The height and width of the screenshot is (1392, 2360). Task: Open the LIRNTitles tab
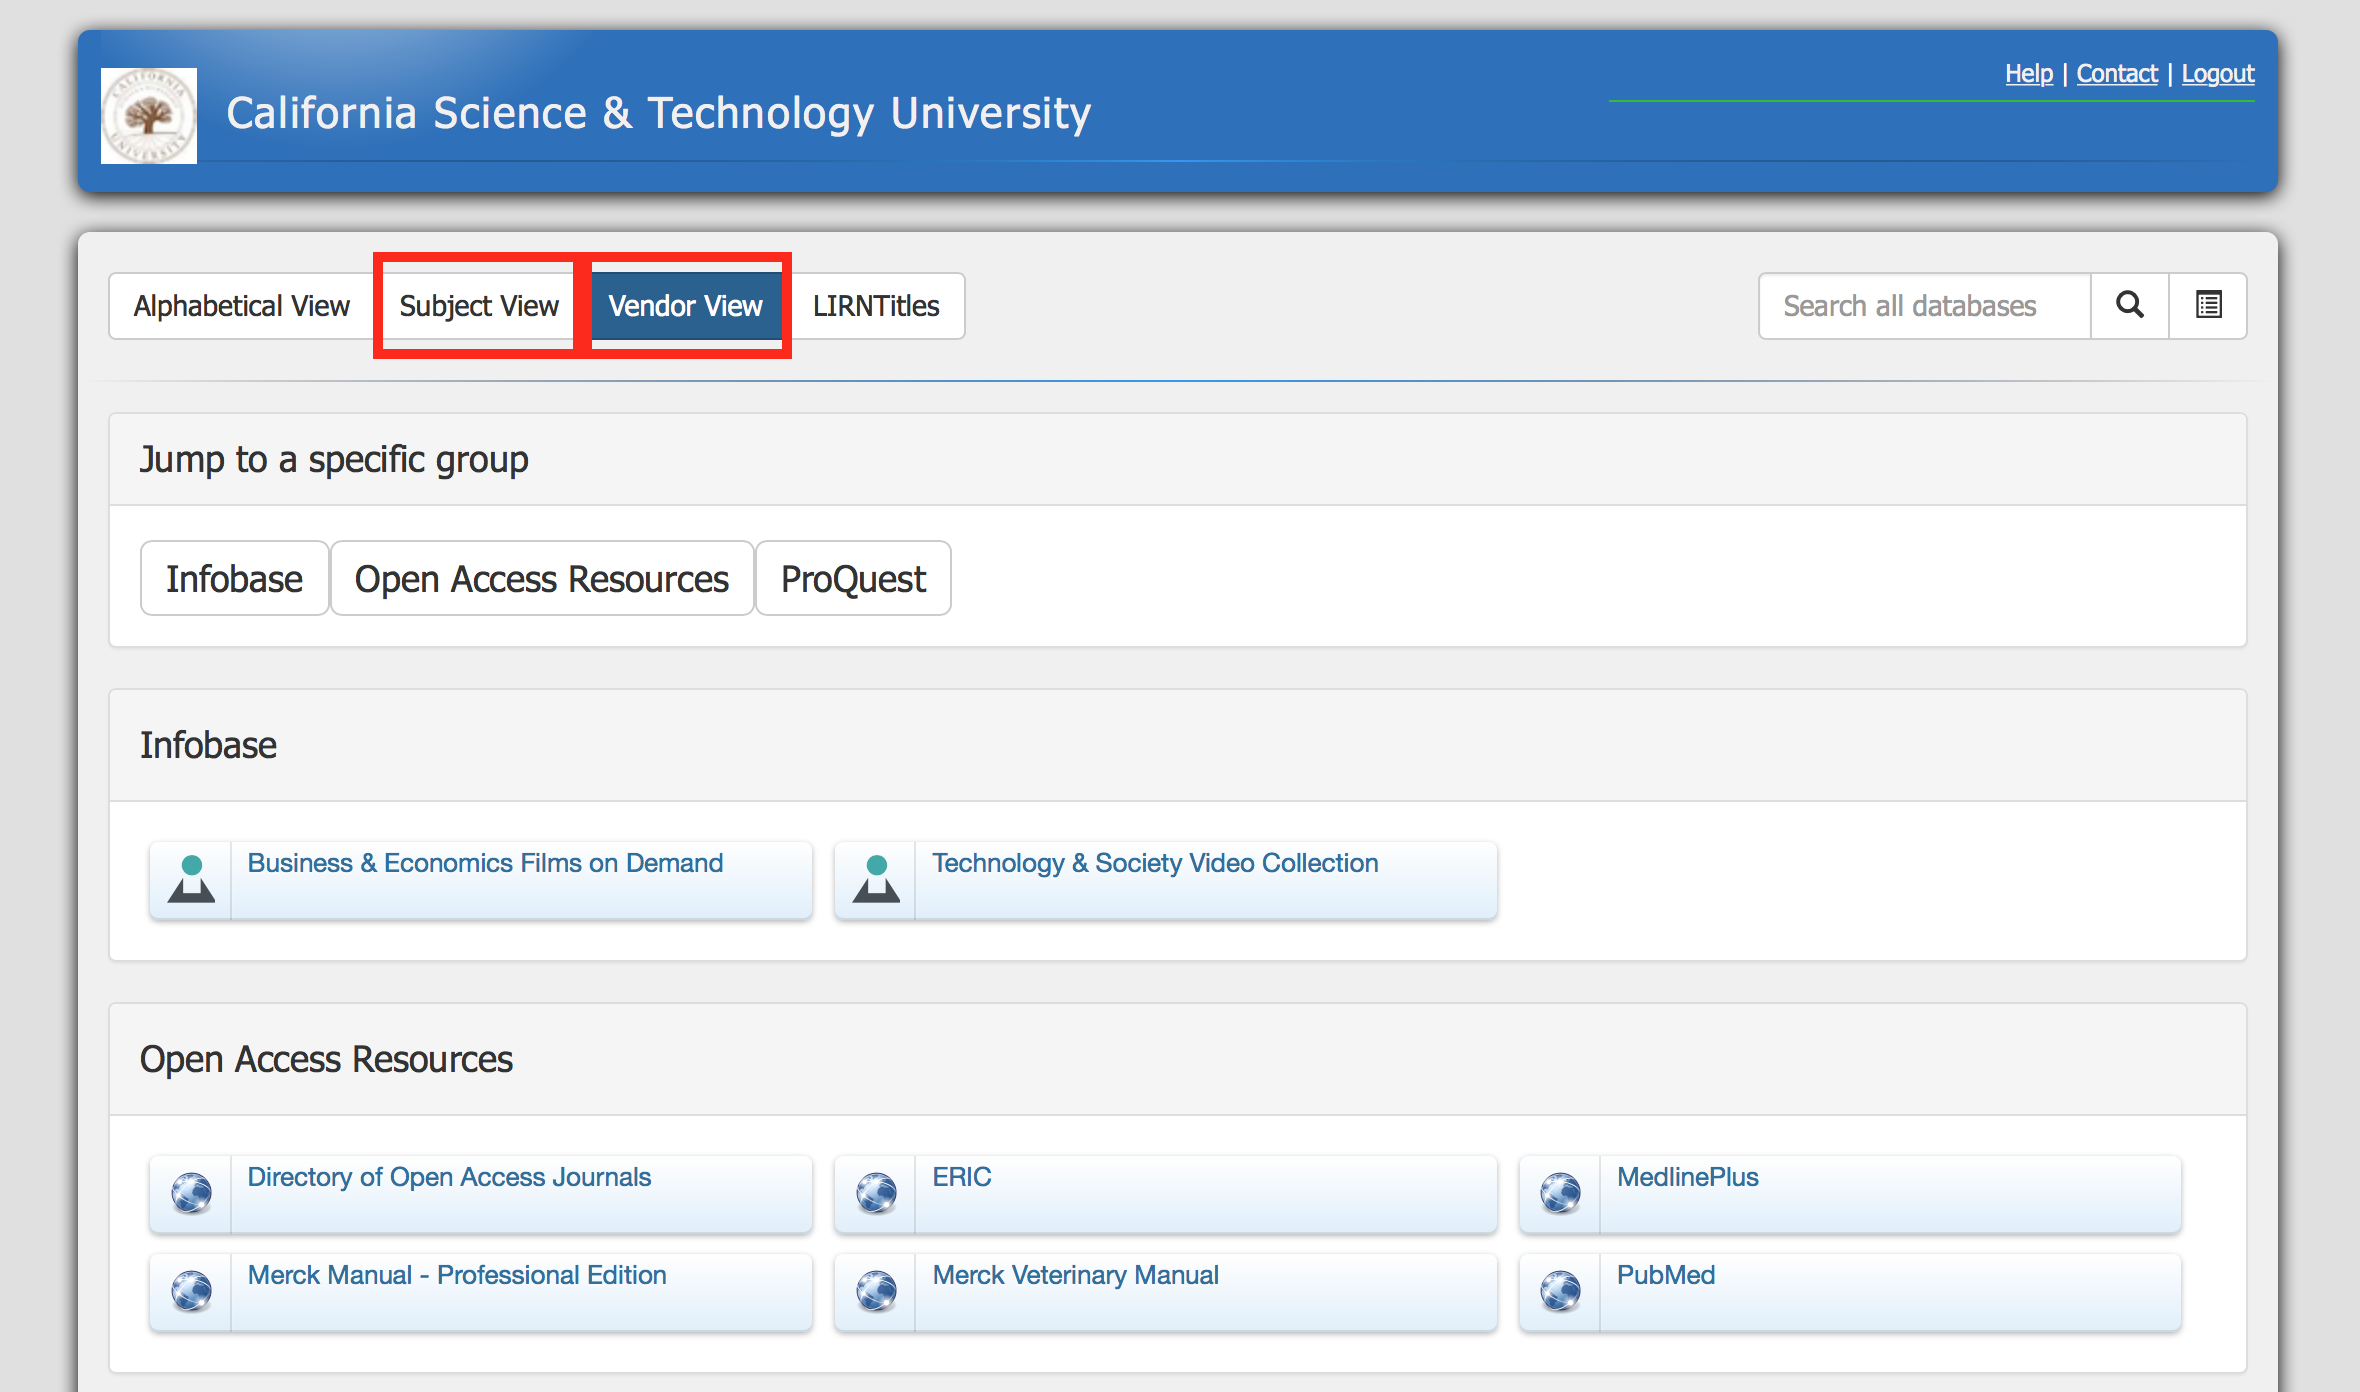[x=876, y=306]
